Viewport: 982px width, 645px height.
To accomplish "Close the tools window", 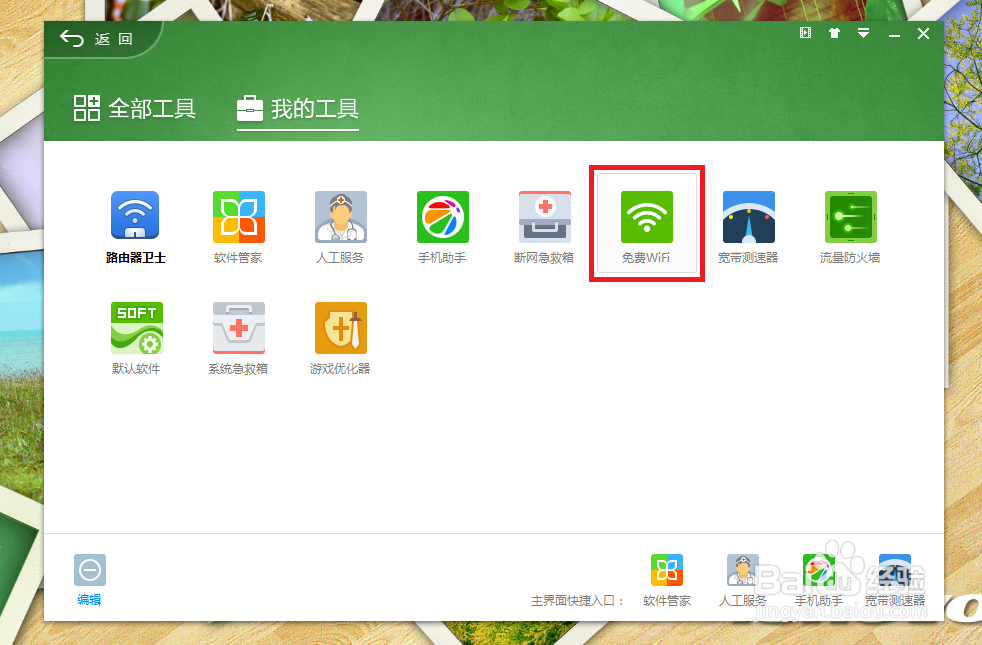I will point(924,34).
